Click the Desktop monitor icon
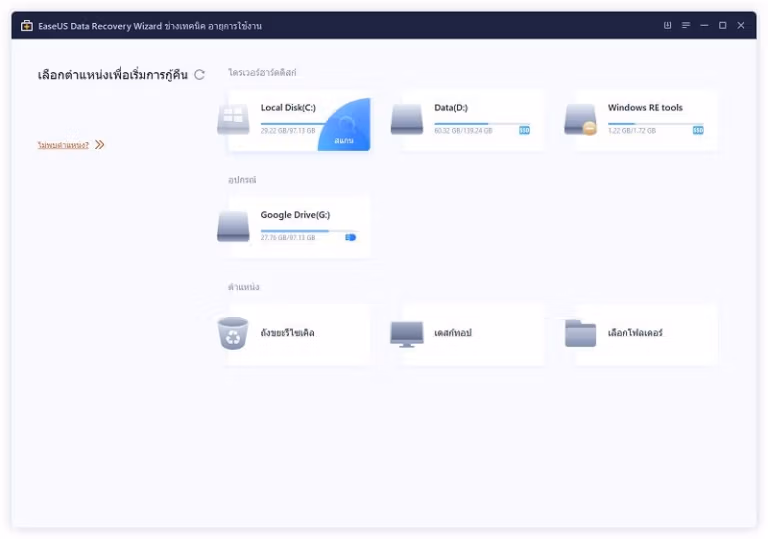This screenshot has height=539, width=768. (x=407, y=334)
